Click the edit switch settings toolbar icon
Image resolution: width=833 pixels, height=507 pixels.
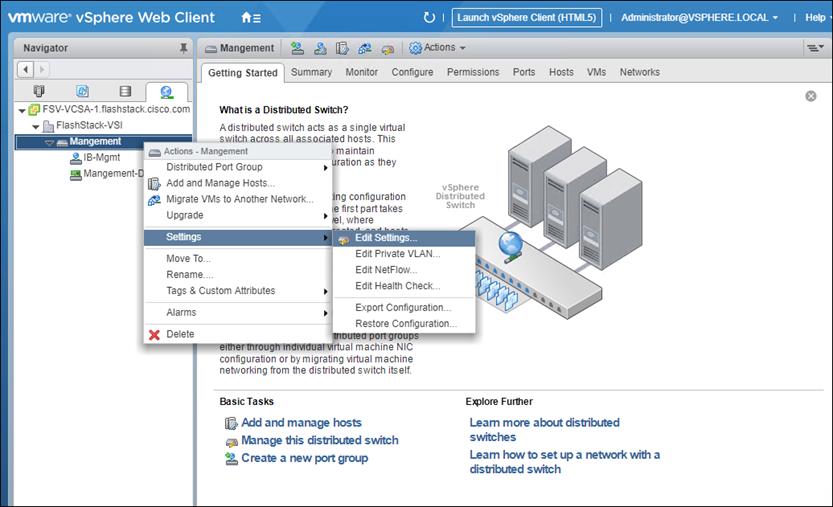[388, 49]
